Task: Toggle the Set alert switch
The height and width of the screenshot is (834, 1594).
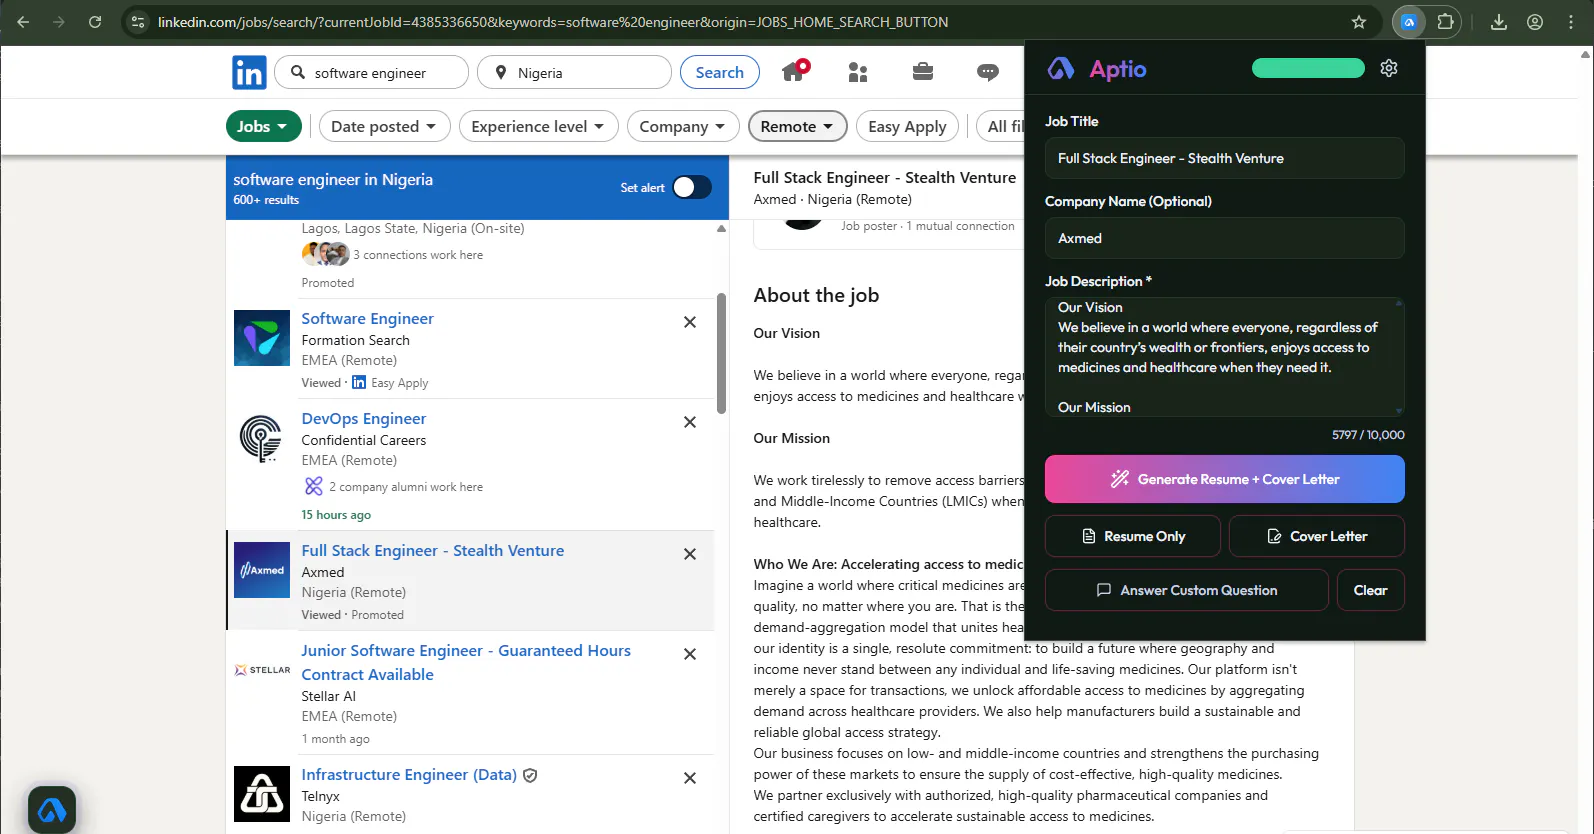Action: 692,187
